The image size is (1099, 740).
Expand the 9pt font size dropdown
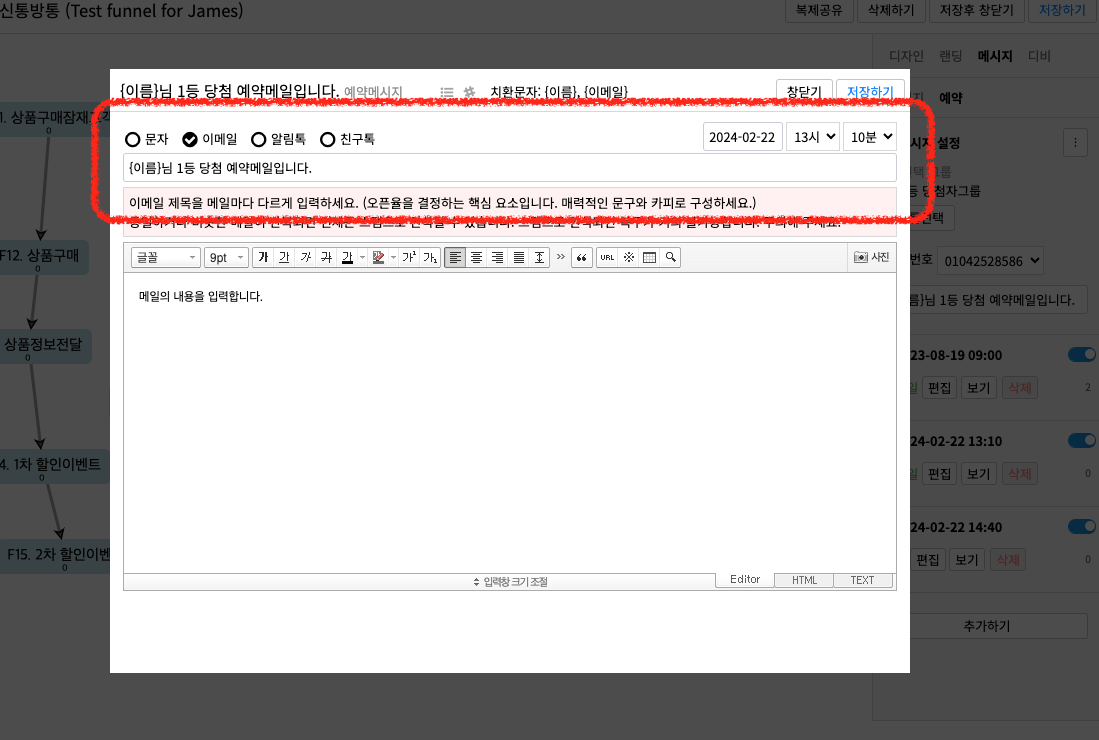pyautogui.click(x=226, y=258)
